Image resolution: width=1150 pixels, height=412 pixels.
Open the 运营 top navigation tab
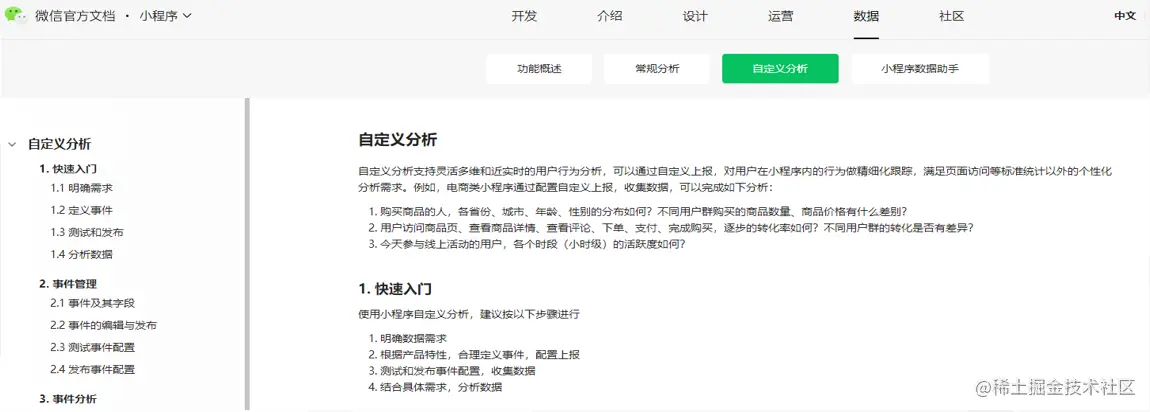(780, 16)
